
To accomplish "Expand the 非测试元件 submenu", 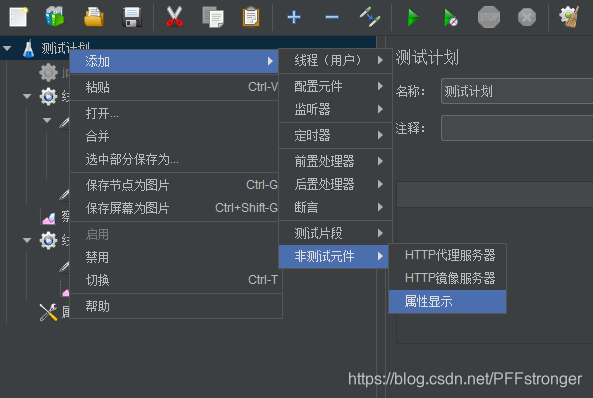I will coord(334,257).
